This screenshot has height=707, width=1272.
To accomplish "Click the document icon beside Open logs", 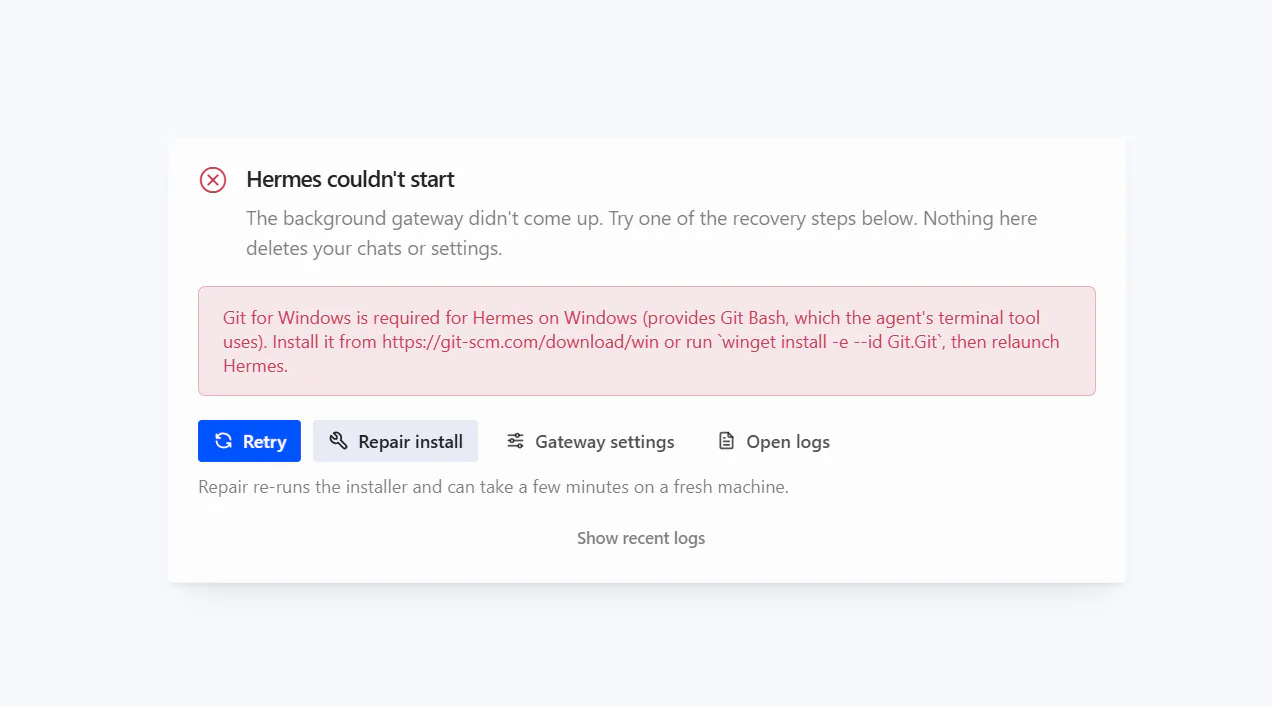I will (x=727, y=441).
